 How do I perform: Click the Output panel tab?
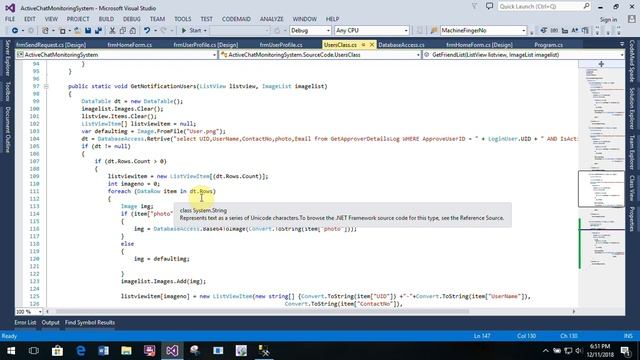coord(51,322)
